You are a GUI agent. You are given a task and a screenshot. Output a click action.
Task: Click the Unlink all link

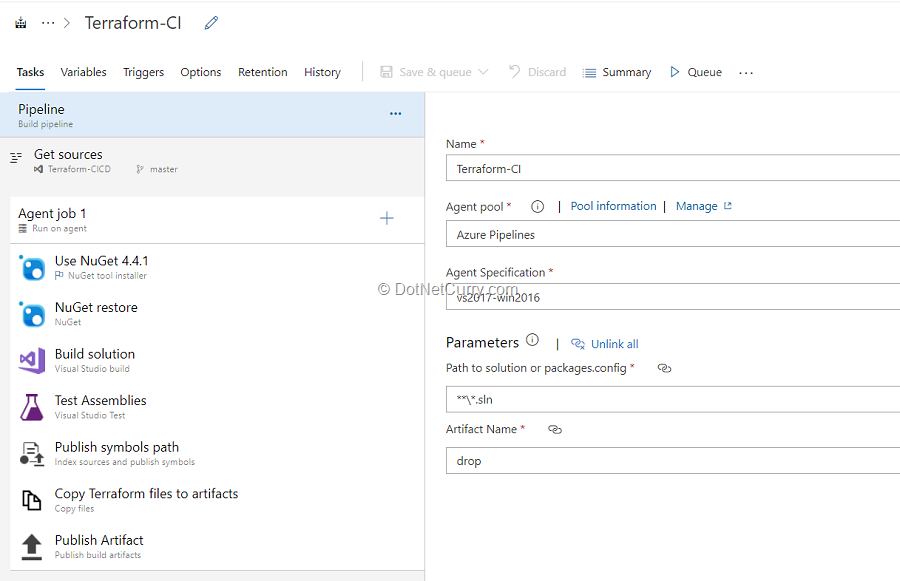click(614, 344)
